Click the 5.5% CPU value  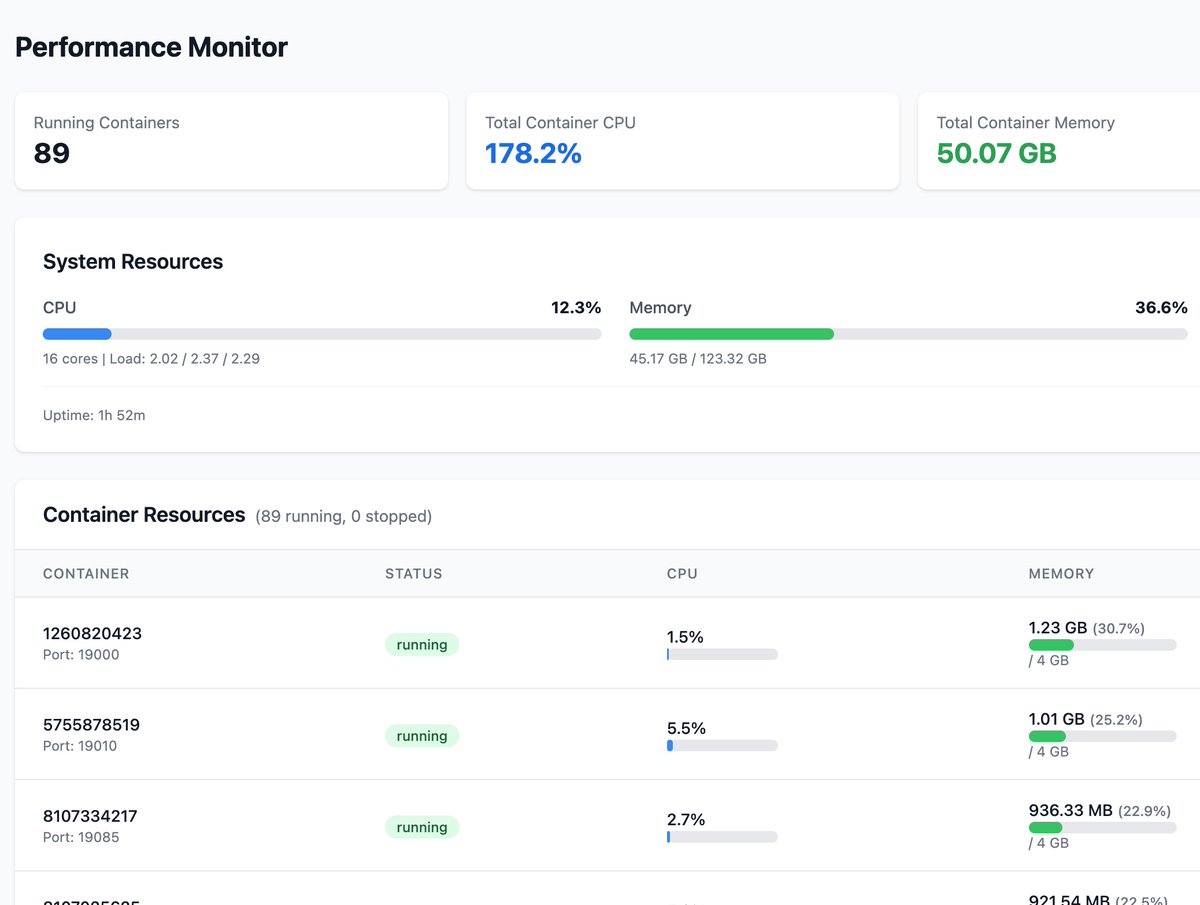(x=686, y=728)
